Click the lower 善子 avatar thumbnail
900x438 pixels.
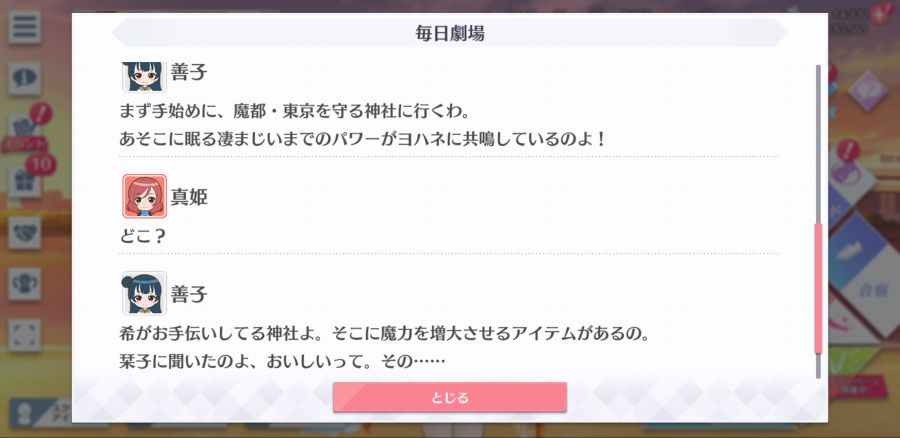(x=145, y=293)
